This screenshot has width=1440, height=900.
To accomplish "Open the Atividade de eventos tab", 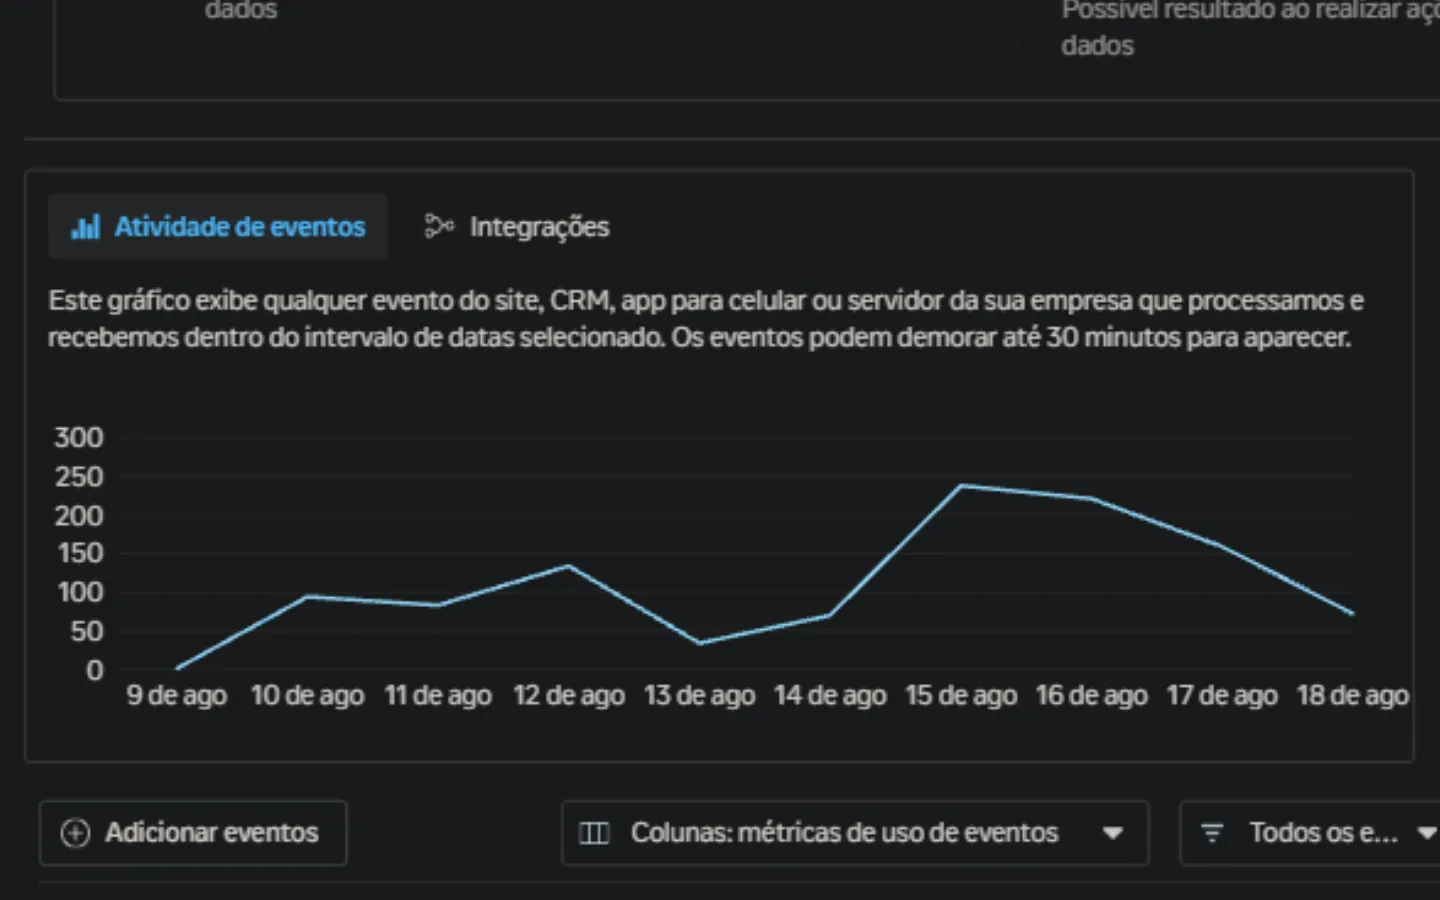I will tap(218, 227).
